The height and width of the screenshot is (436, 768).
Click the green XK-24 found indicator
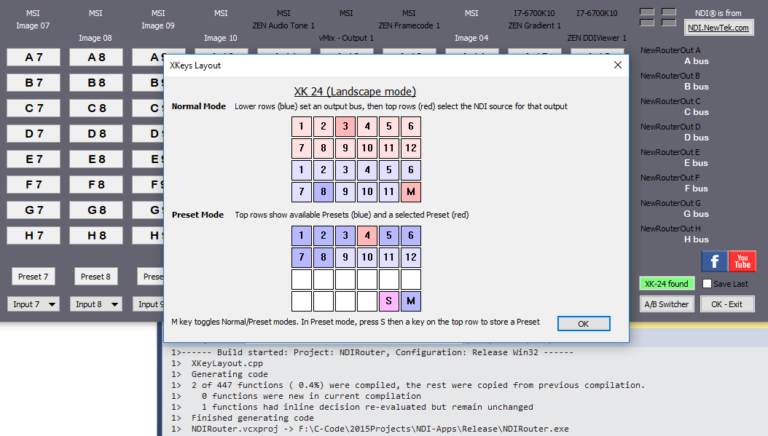665,284
